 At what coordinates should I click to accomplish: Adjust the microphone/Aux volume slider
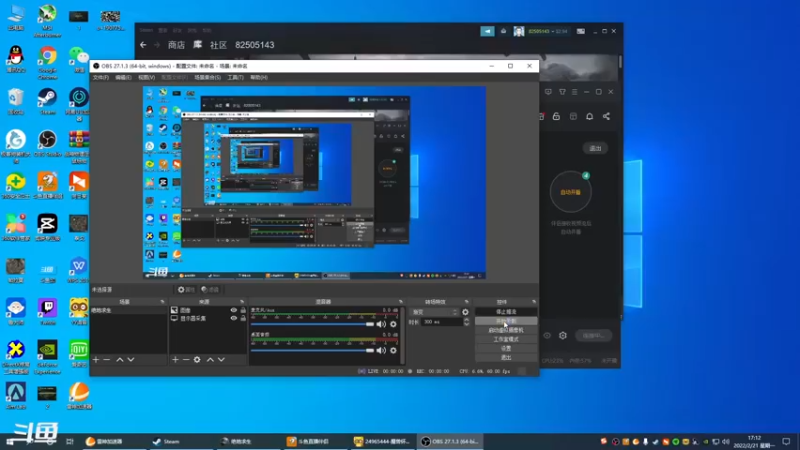click(312, 324)
